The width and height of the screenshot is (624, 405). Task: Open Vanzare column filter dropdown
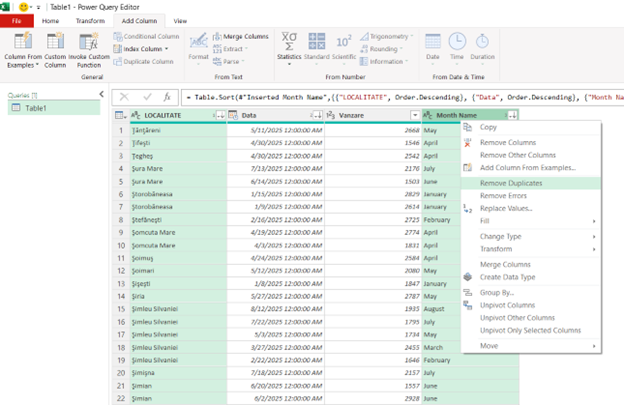pyautogui.click(x=415, y=115)
